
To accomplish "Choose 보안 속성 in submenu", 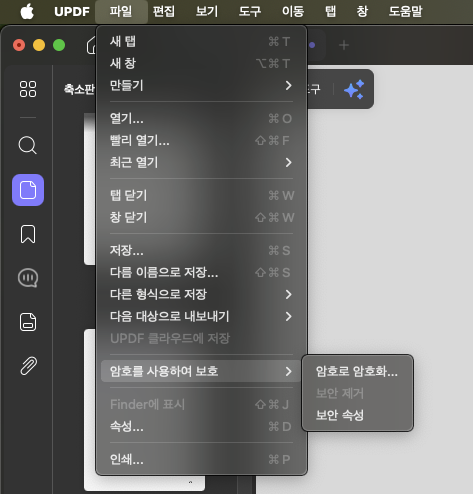I will (357, 415).
